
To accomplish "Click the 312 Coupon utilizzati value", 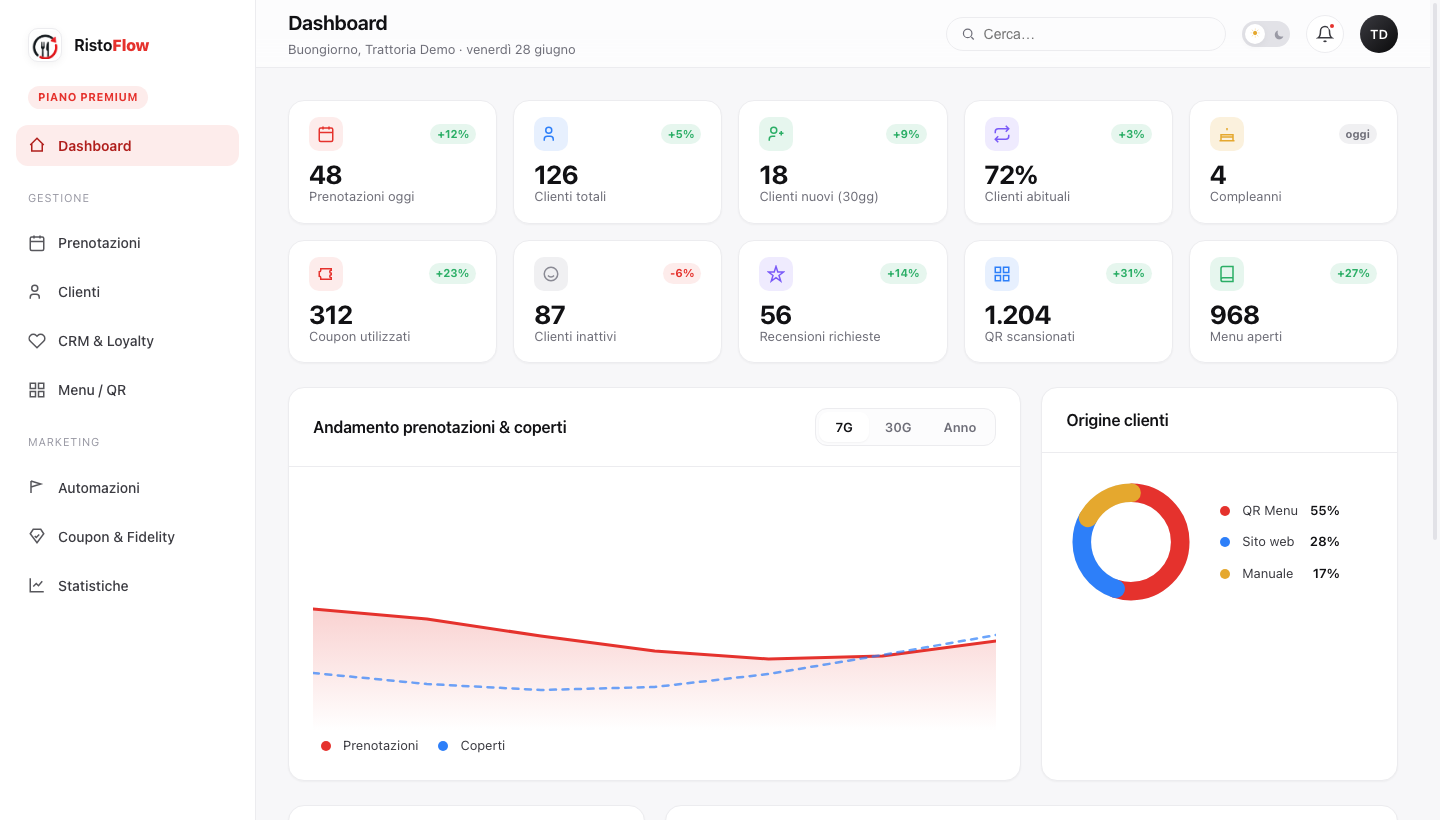I will point(331,315).
